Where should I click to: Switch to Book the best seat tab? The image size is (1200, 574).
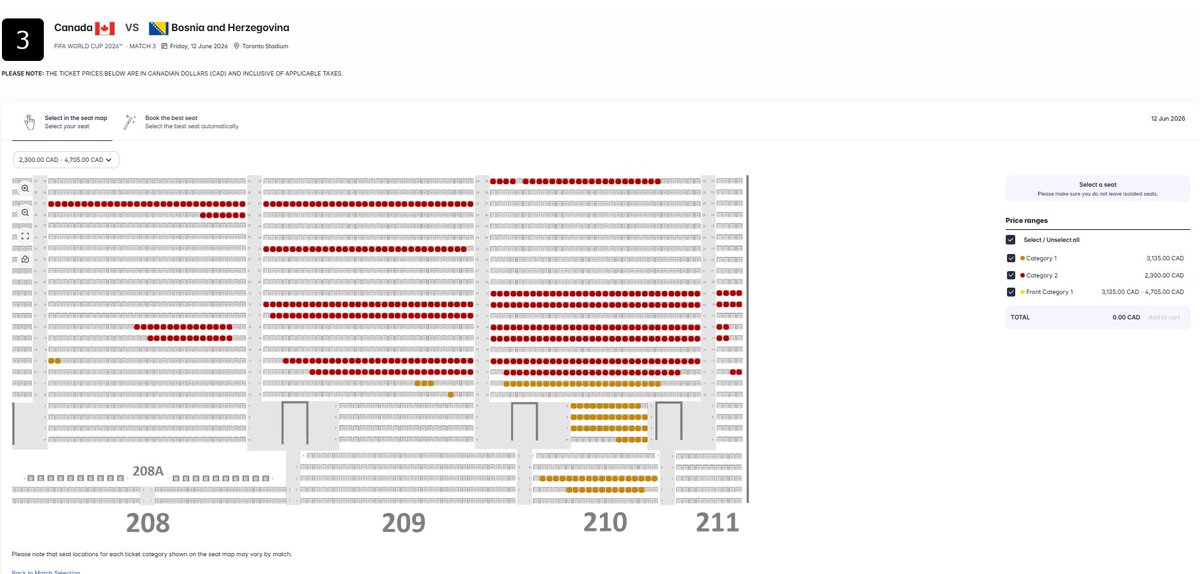coord(181,122)
